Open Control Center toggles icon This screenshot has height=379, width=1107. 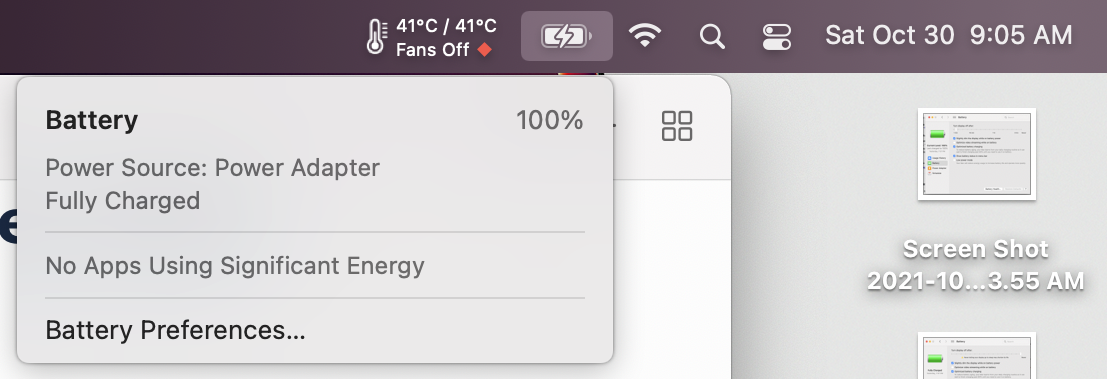tap(777, 37)
